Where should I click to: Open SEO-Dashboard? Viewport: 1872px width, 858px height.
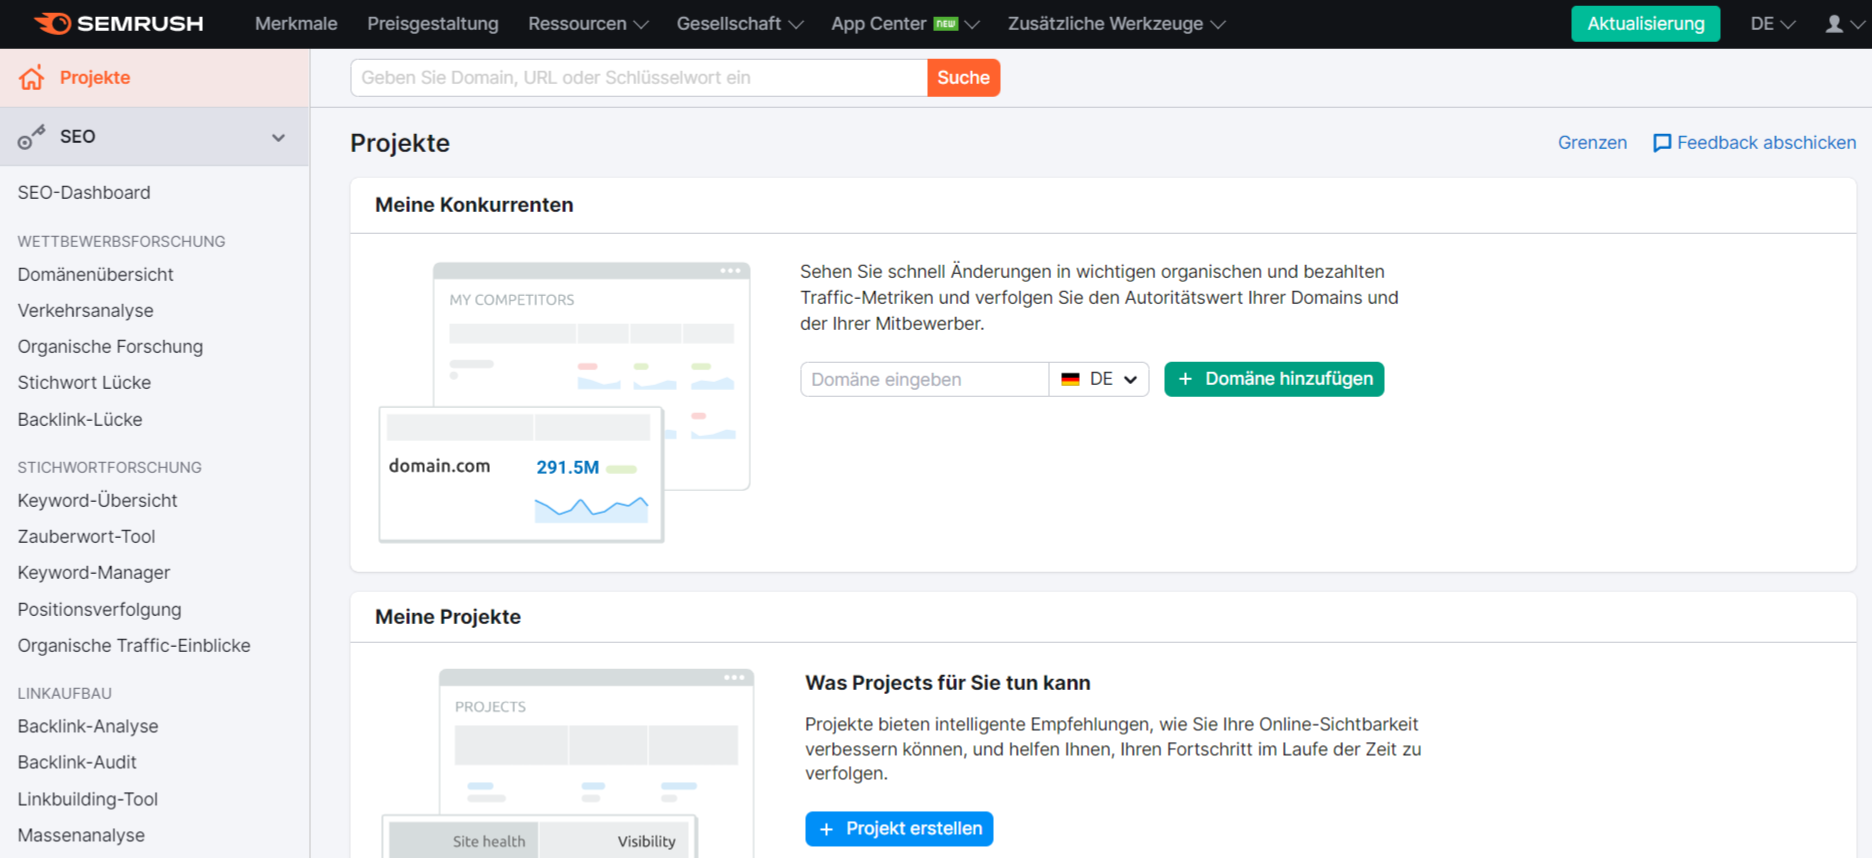coord(84,193)
